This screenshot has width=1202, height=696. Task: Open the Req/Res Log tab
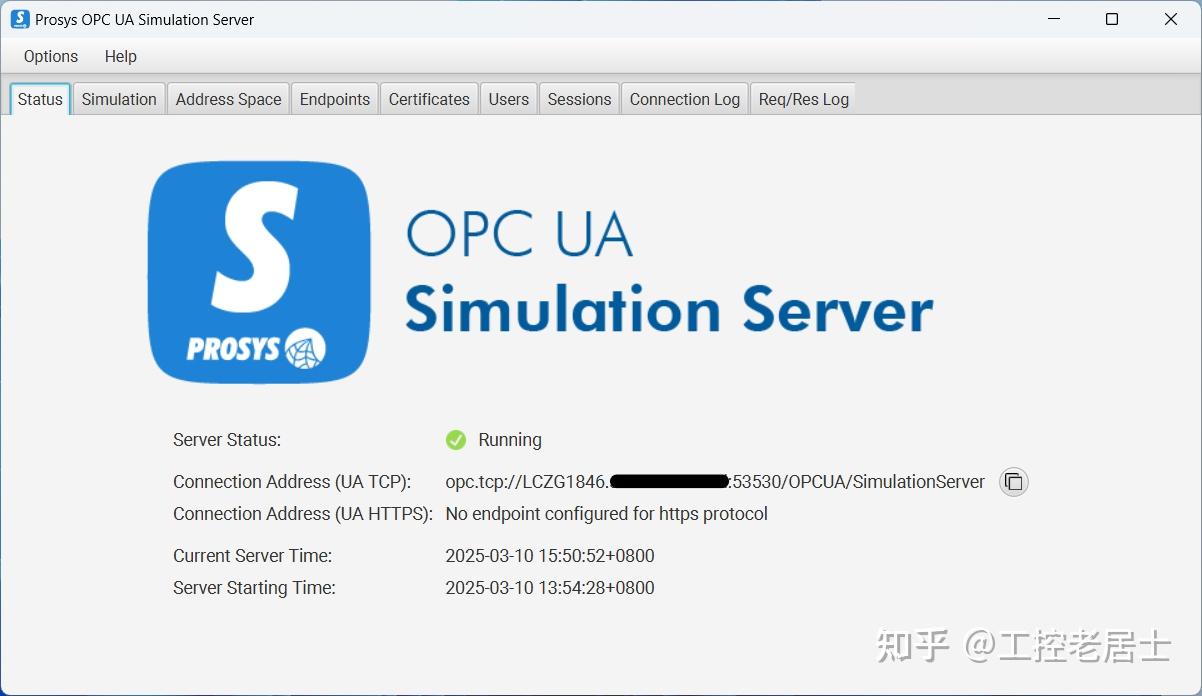tap(802, 98)
